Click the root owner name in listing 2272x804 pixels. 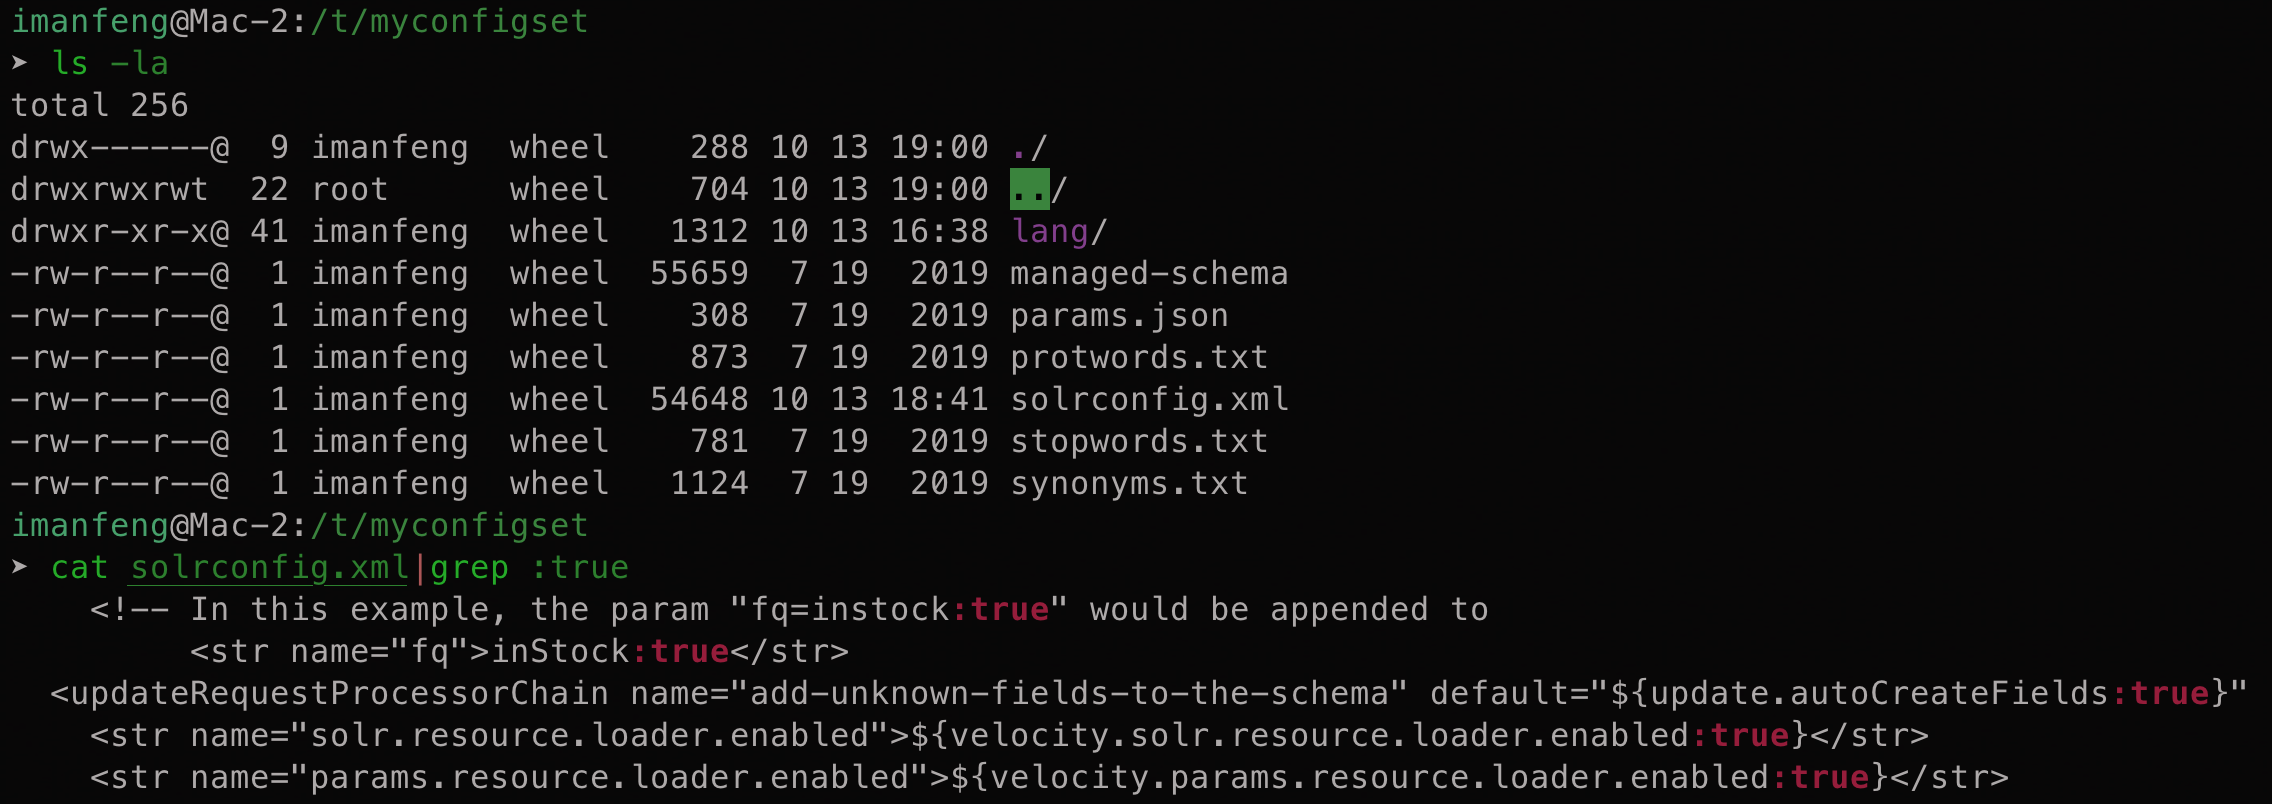(x=349, y=189)
